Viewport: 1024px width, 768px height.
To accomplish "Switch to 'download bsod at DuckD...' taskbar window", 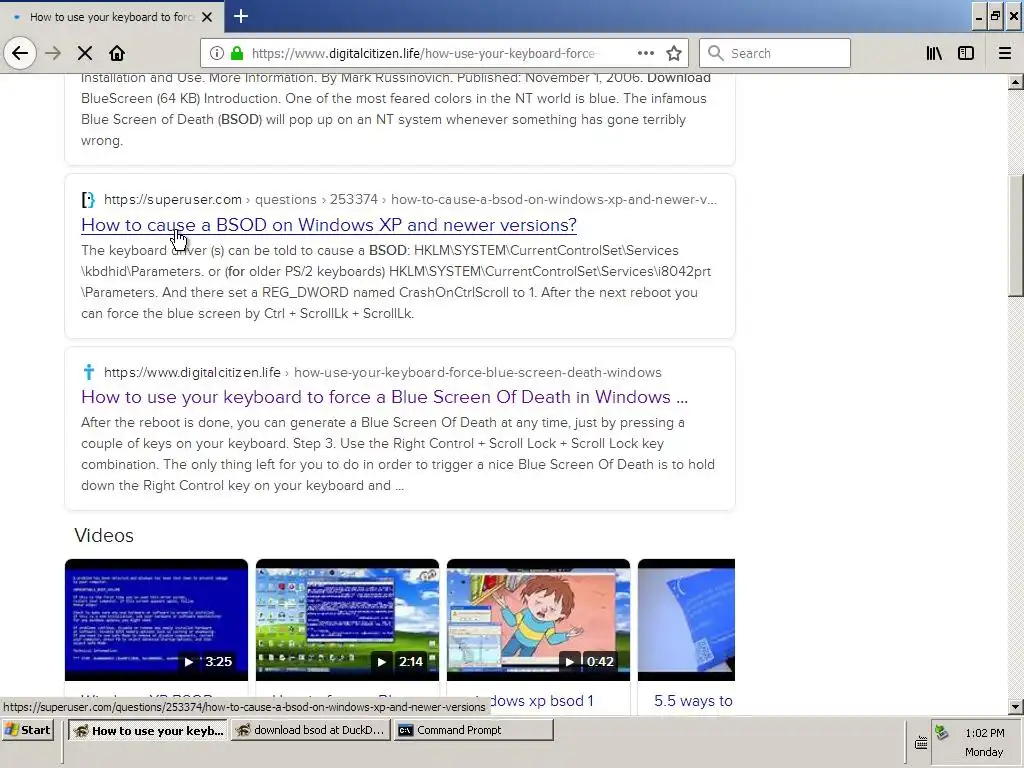I will [311, 730].
